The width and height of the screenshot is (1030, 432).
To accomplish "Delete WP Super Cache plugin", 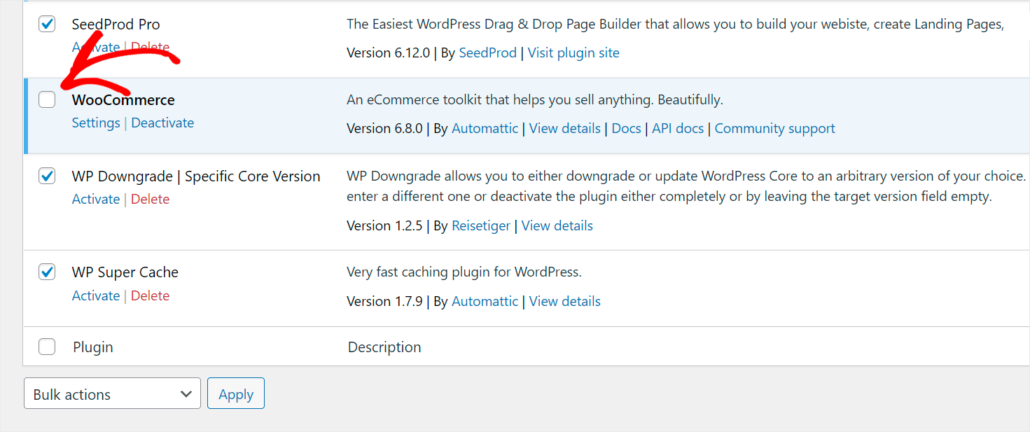I will [150, 295].
